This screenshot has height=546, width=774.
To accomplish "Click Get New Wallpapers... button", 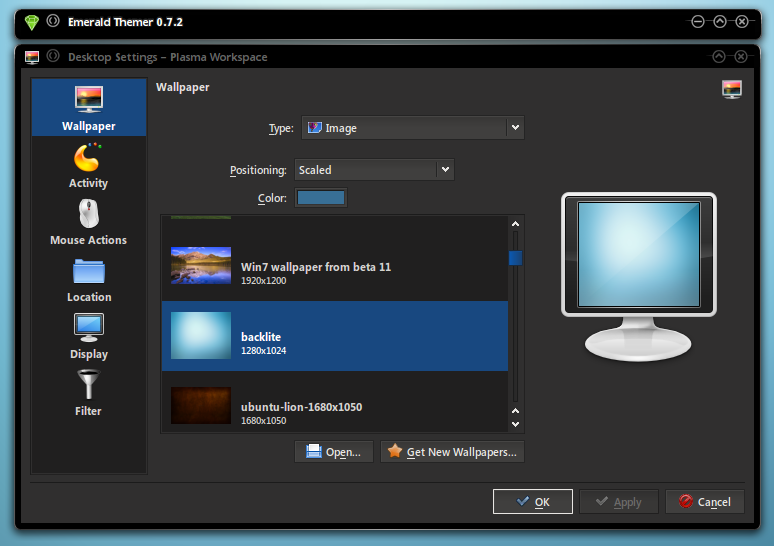I will [x=452, y=452].
